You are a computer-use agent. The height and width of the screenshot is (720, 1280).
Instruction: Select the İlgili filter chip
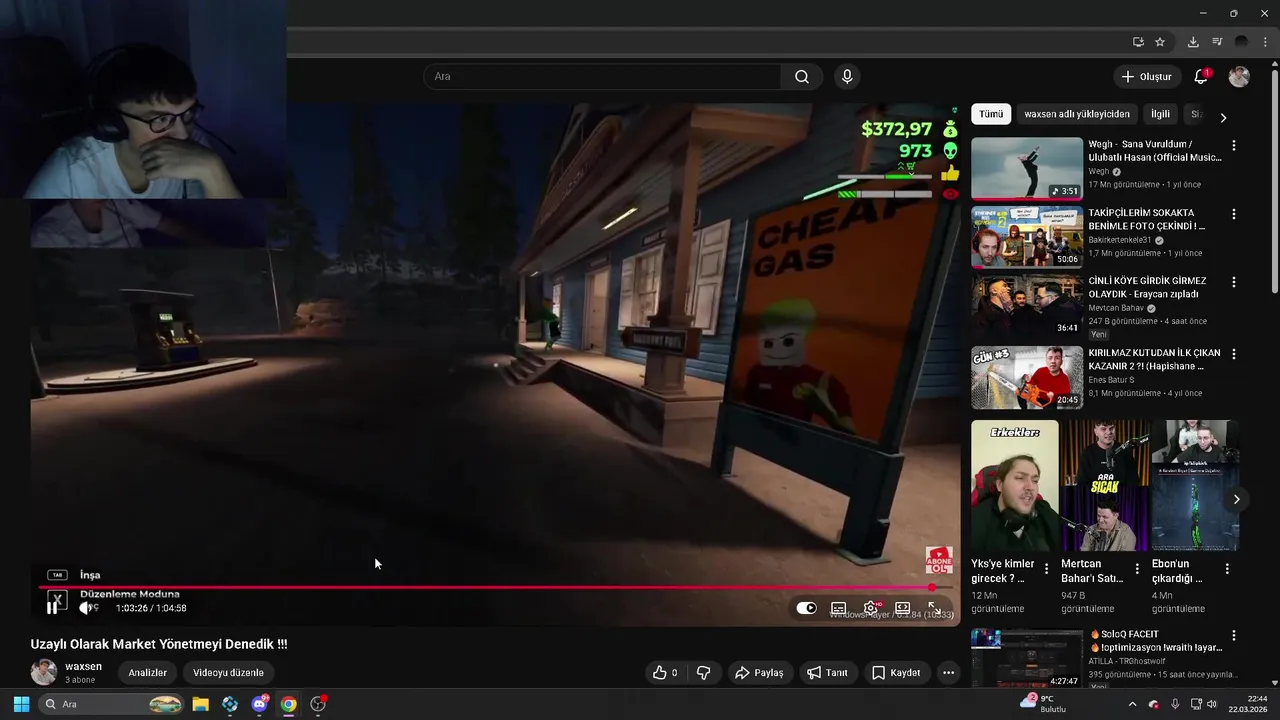point(1160,114)
